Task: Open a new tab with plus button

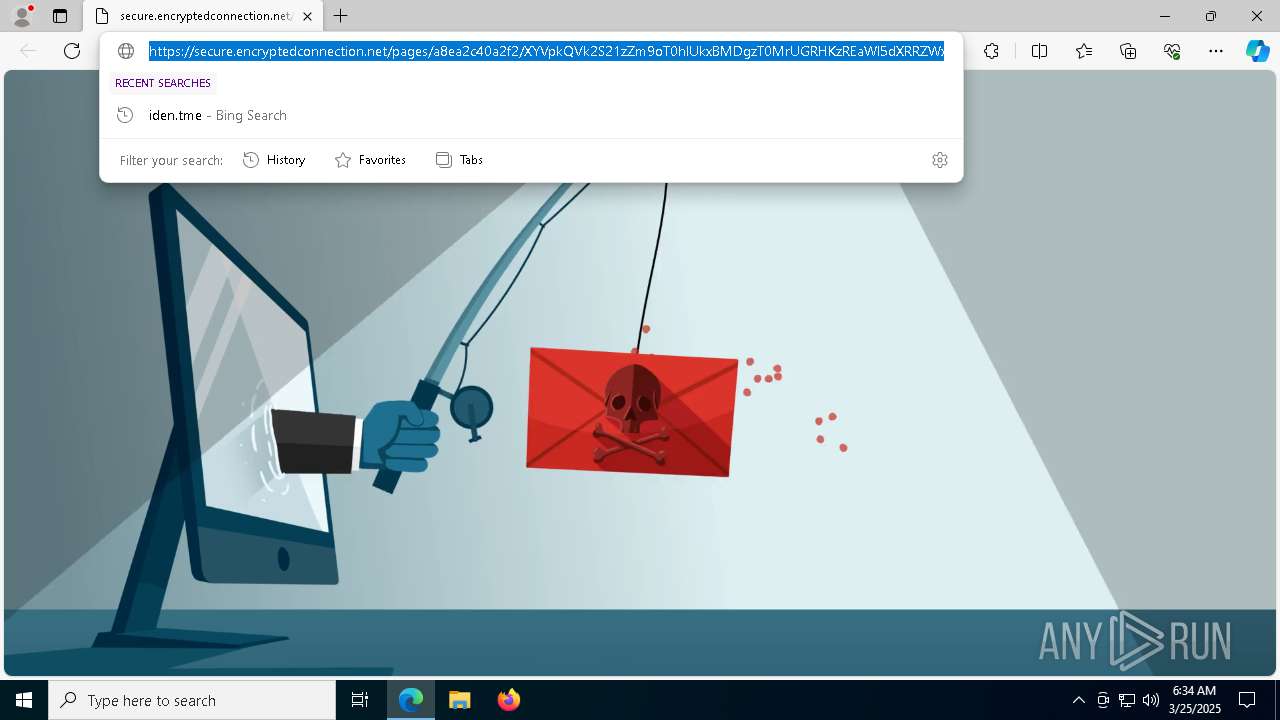Action: pyautogui.click(x=341, y=16)
